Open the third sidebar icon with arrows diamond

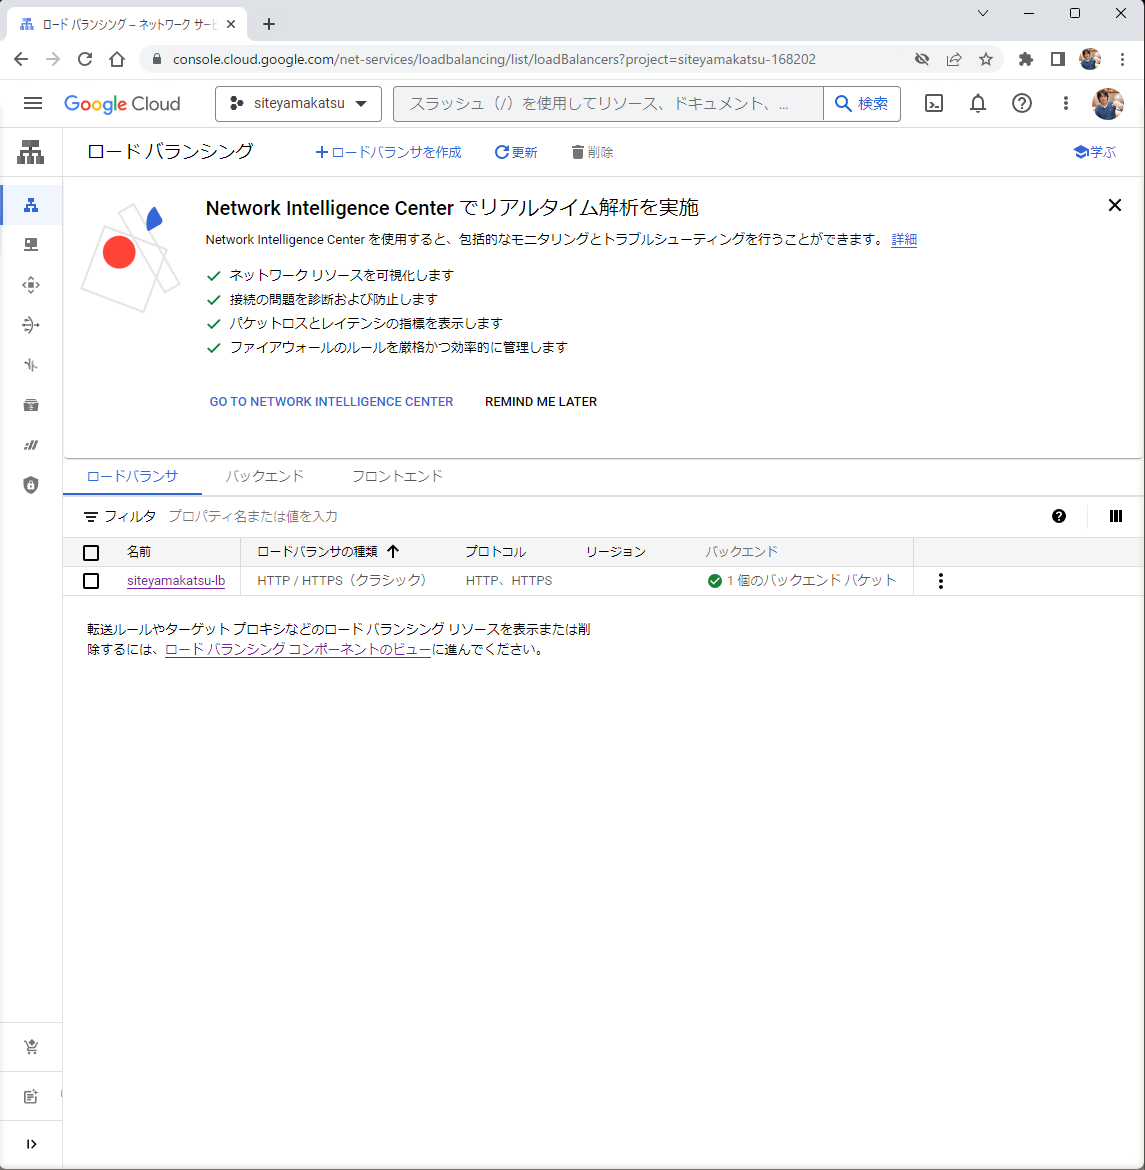pyautogui.click(x=31, y=285)
